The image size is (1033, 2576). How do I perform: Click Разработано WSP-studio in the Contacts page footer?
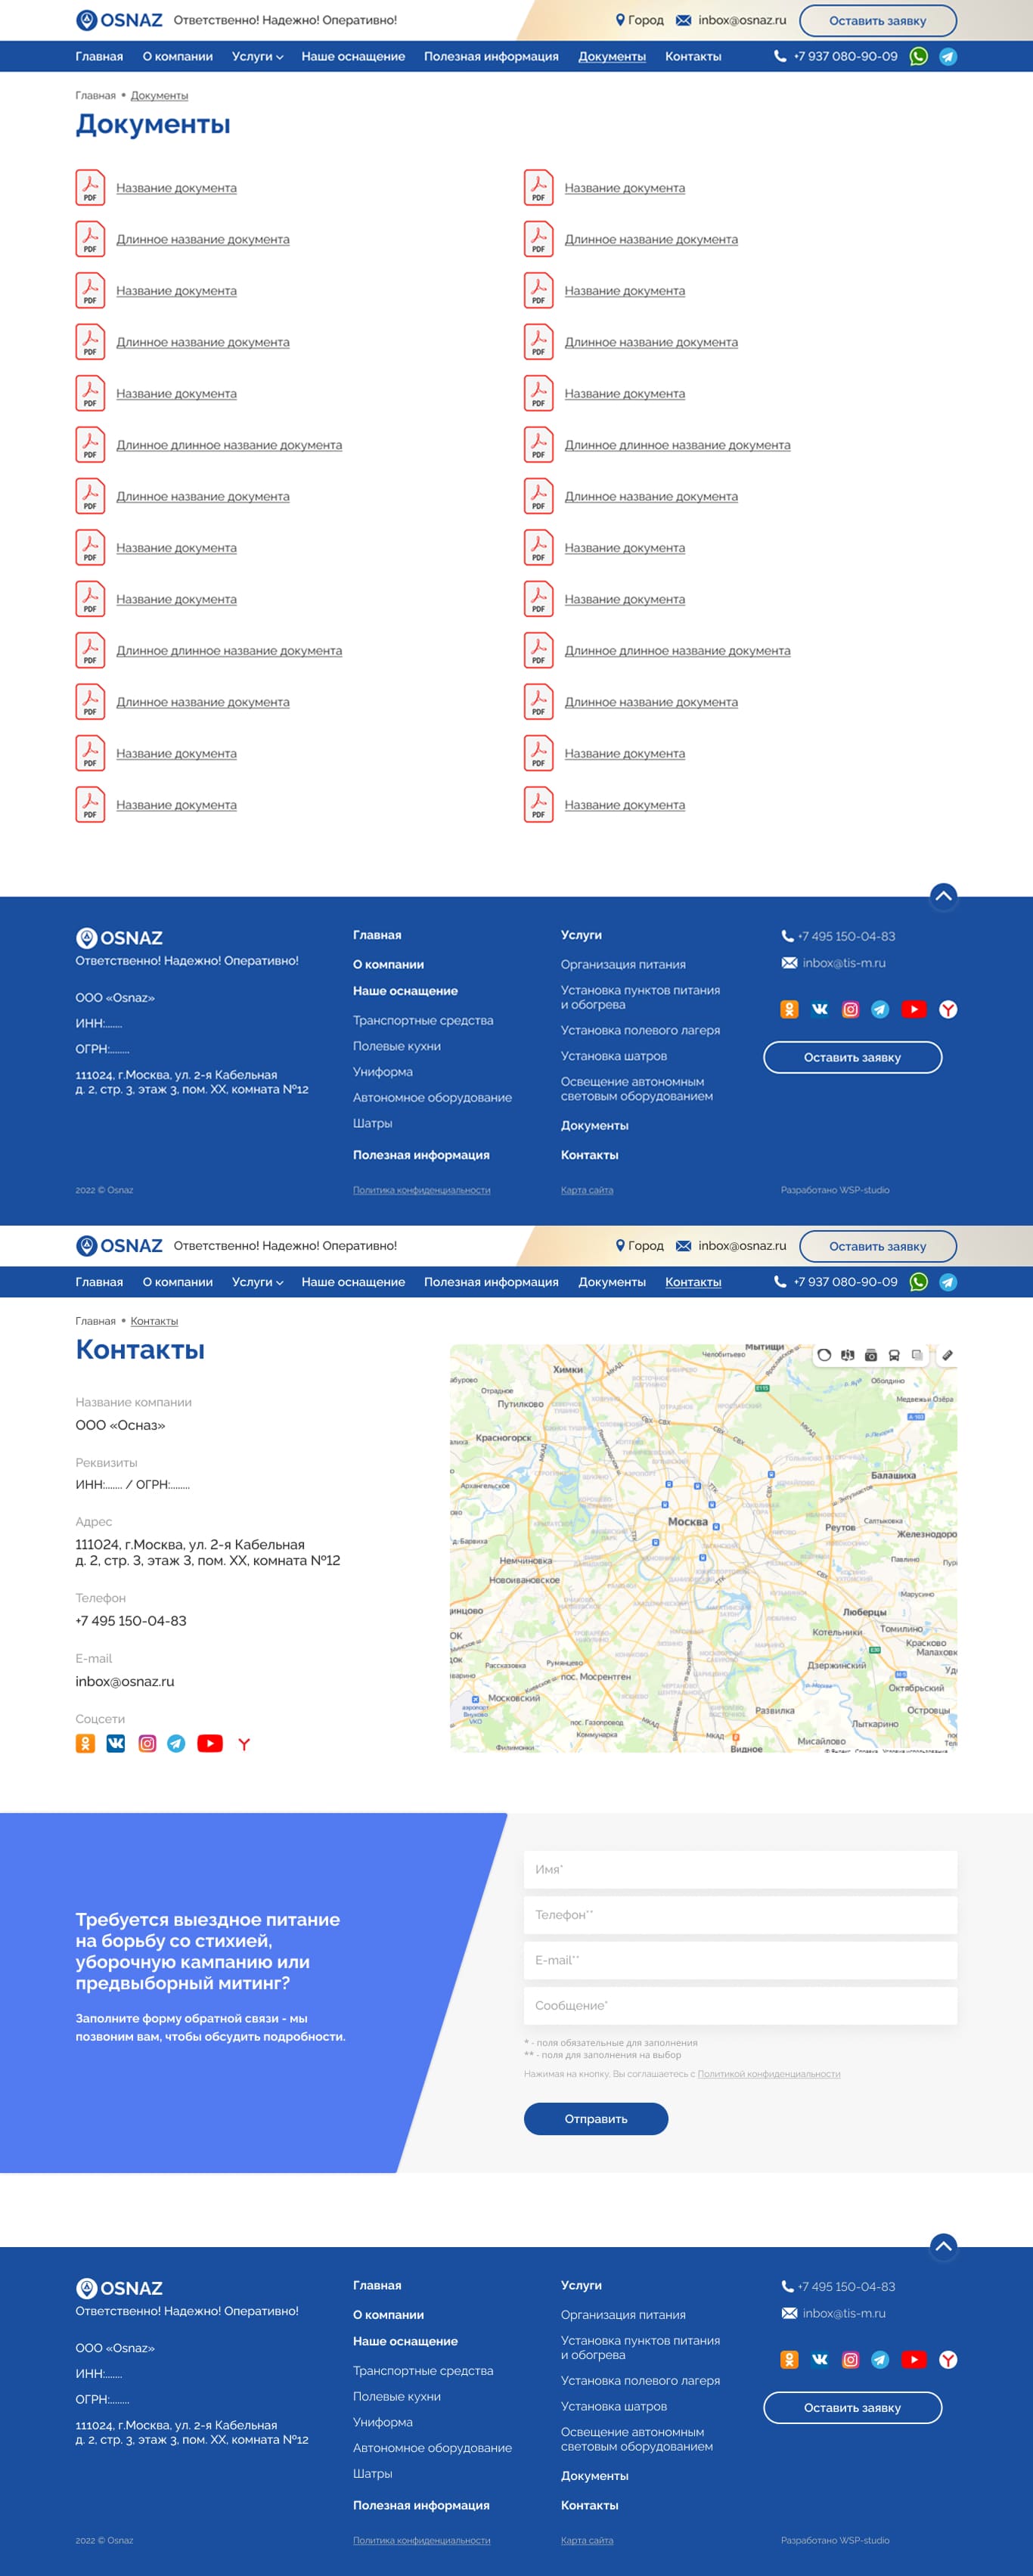[835, 2540]
